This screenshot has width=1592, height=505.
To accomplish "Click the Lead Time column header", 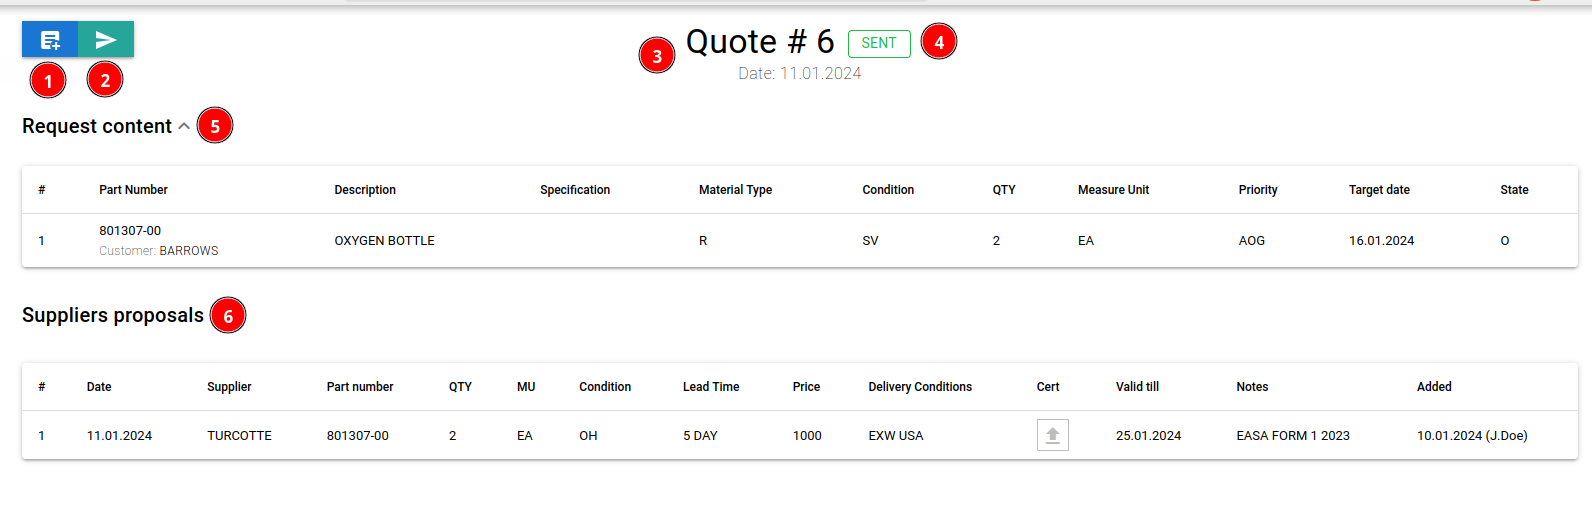I will pyautogui.click(x=711, y=387).
